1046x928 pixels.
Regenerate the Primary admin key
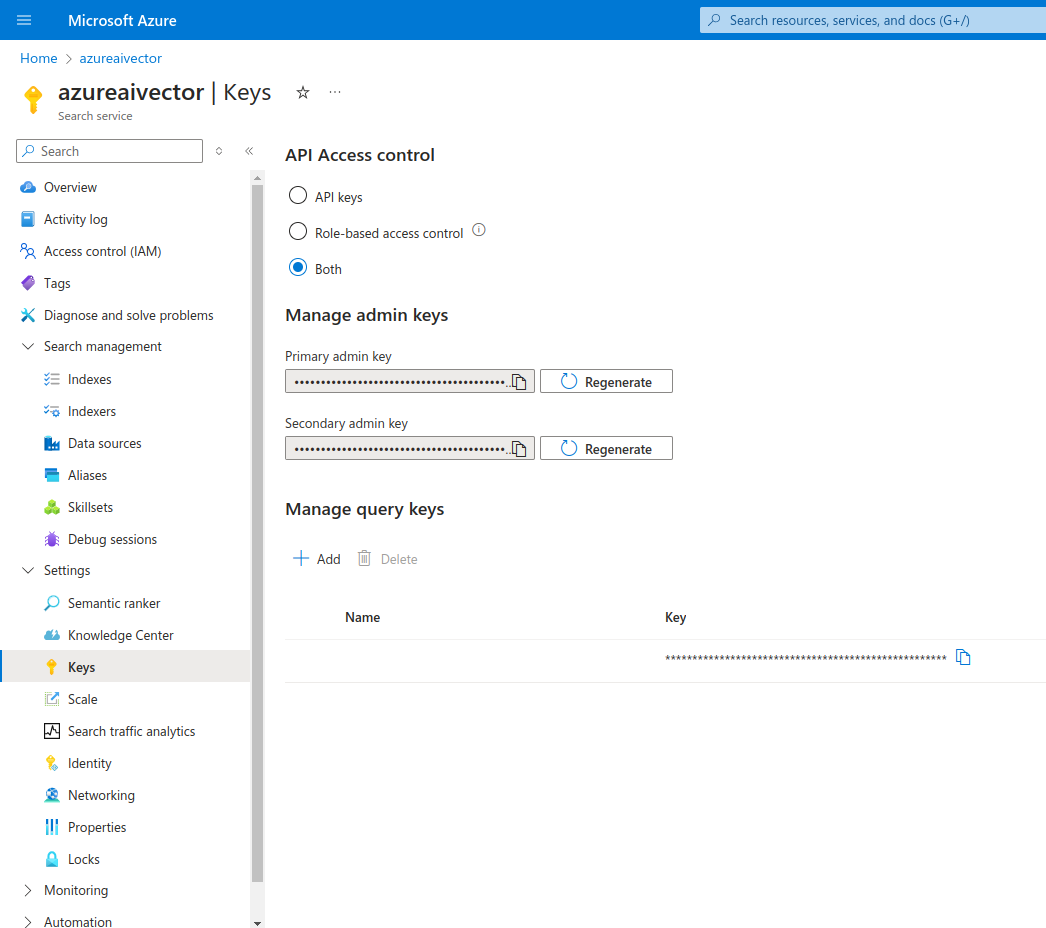point(606,381)
